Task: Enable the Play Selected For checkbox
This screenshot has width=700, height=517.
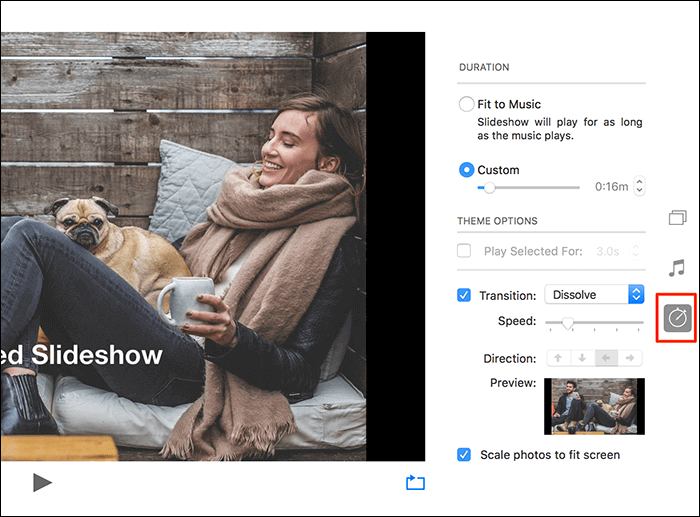Action: (464, 251)
